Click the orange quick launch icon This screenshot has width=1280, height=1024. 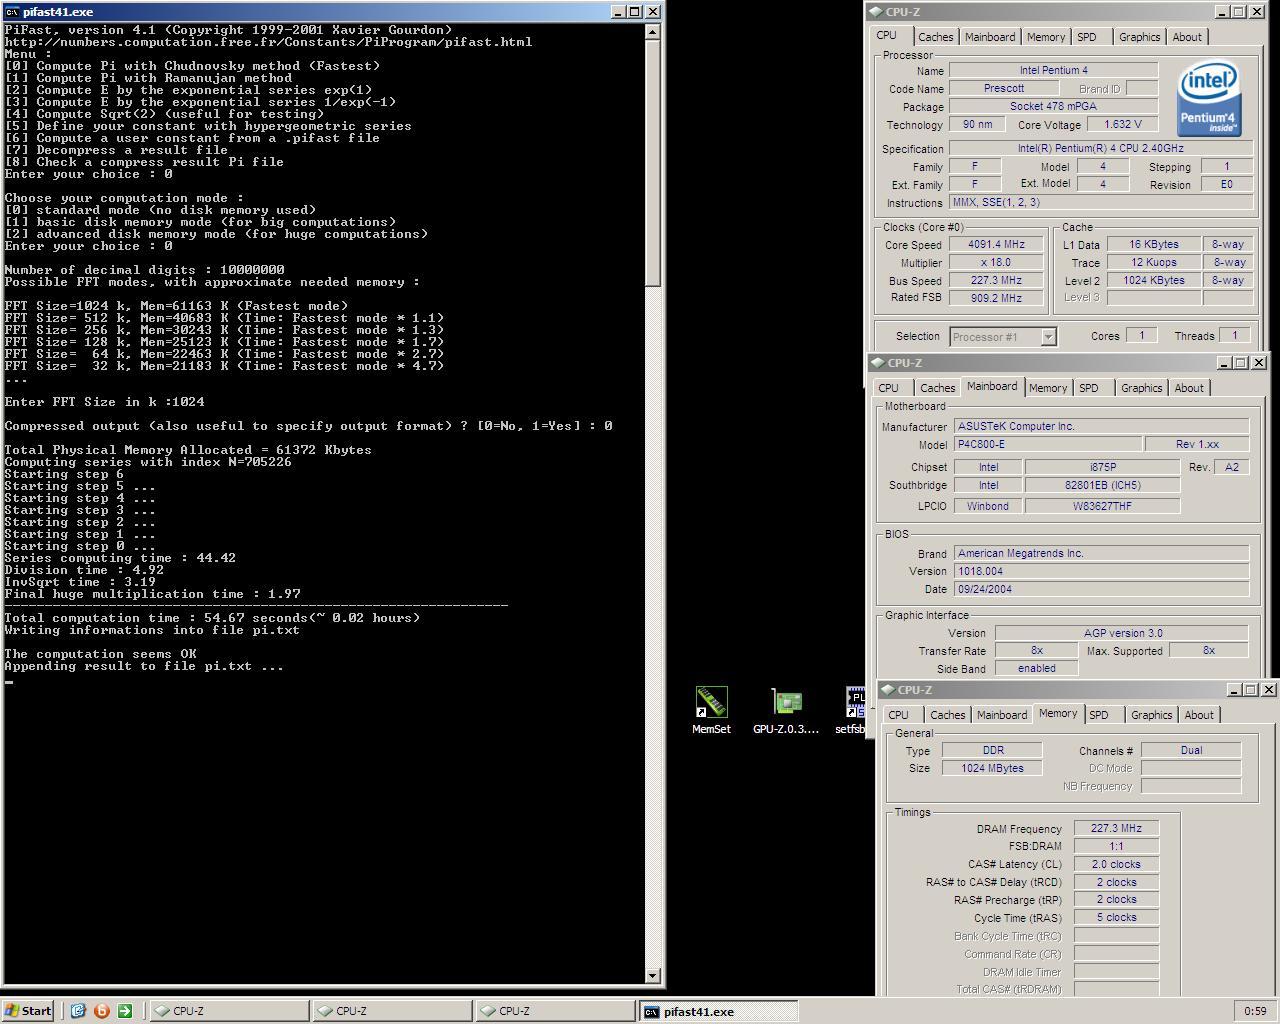(101, 1010)
